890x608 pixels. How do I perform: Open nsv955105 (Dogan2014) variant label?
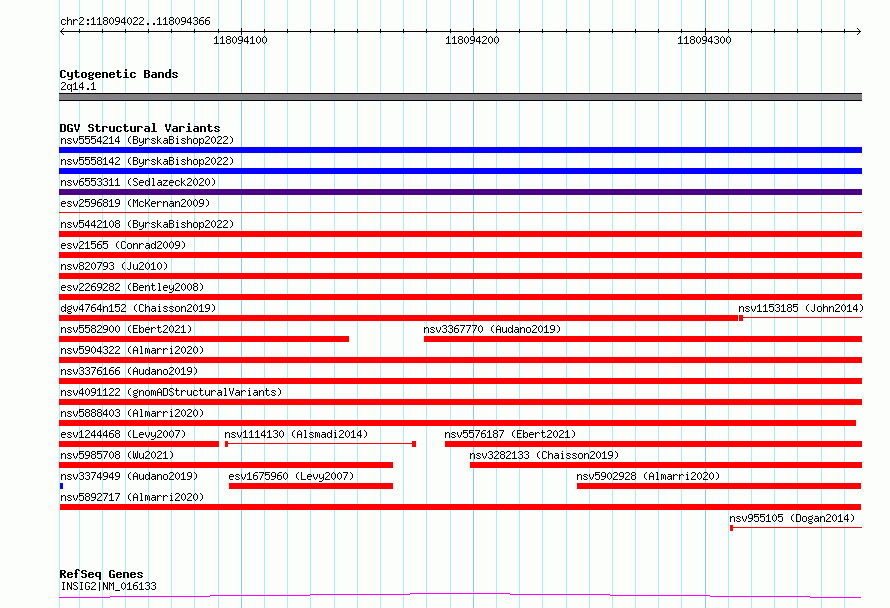coord(792,518)
